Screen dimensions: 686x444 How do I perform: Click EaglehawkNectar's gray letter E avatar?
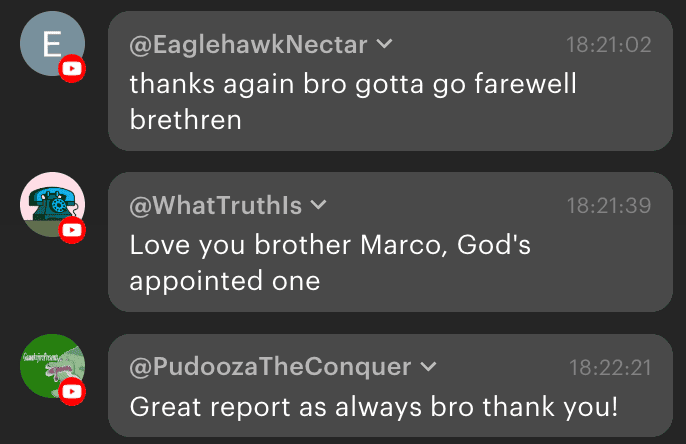(50, 42)
